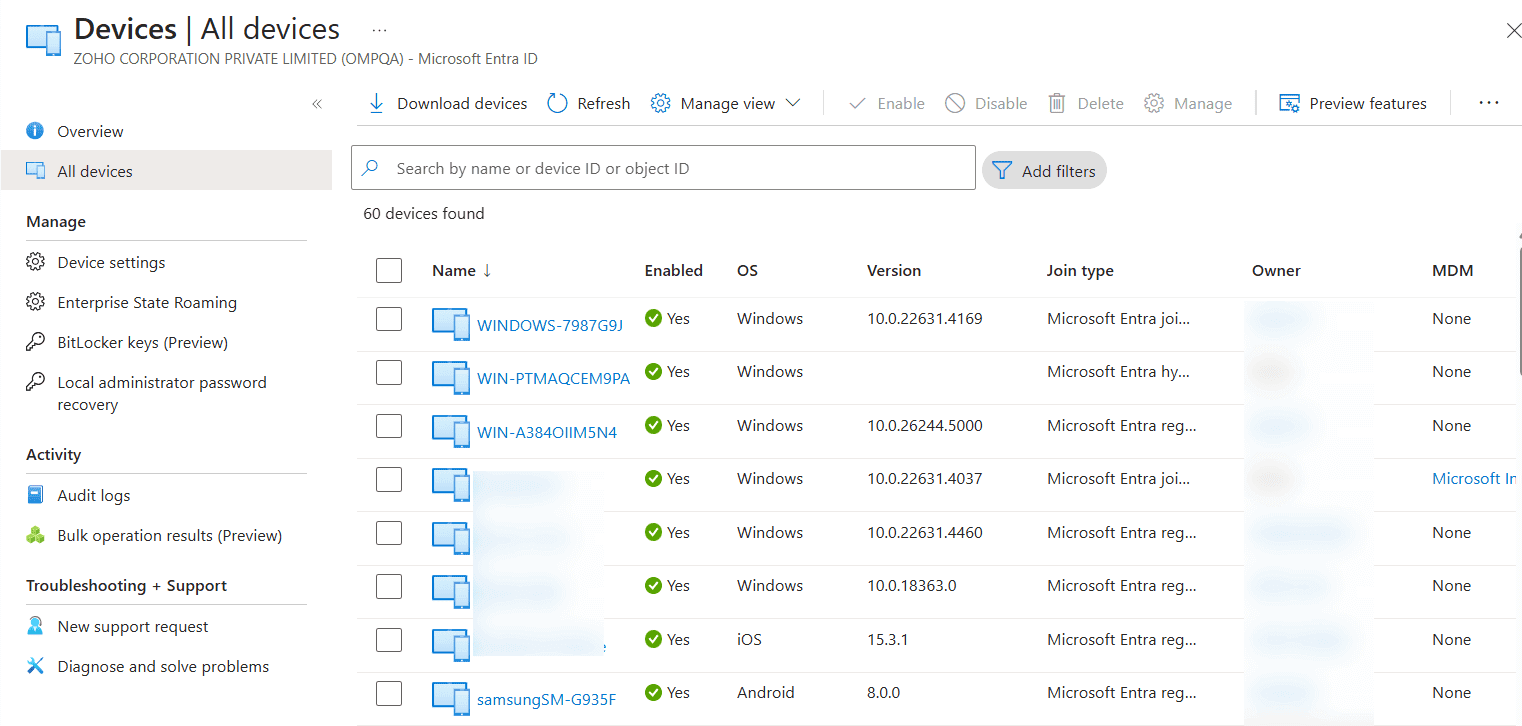Open the WIN-PTMAQCEM9PA device link
1522x726 pixels.
[553, 378]
